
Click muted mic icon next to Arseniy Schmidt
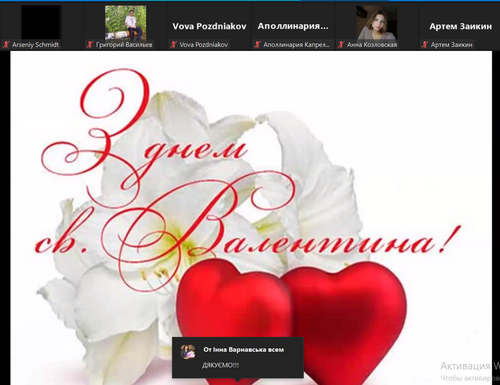click(6, 44)
